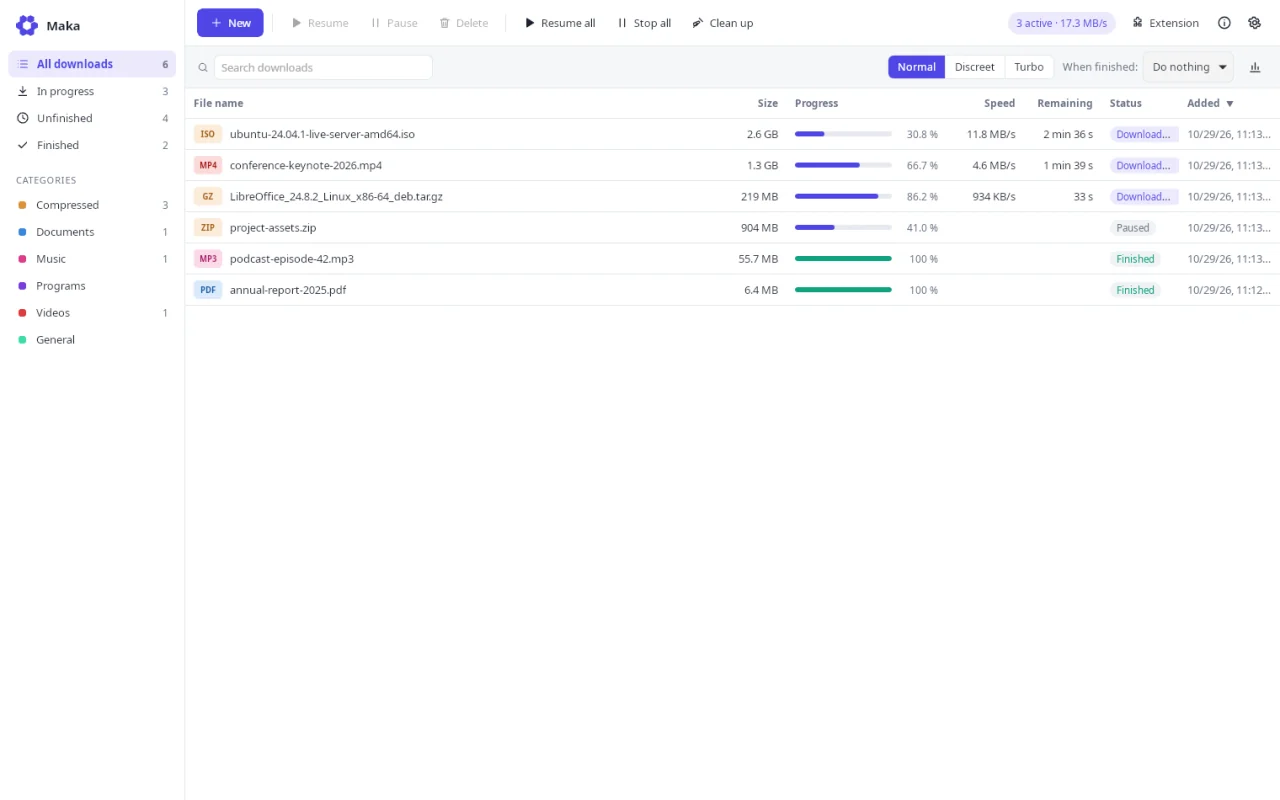Switch speed mode to Discreet
Screen dimensions: 1280x800
(974, 67)
